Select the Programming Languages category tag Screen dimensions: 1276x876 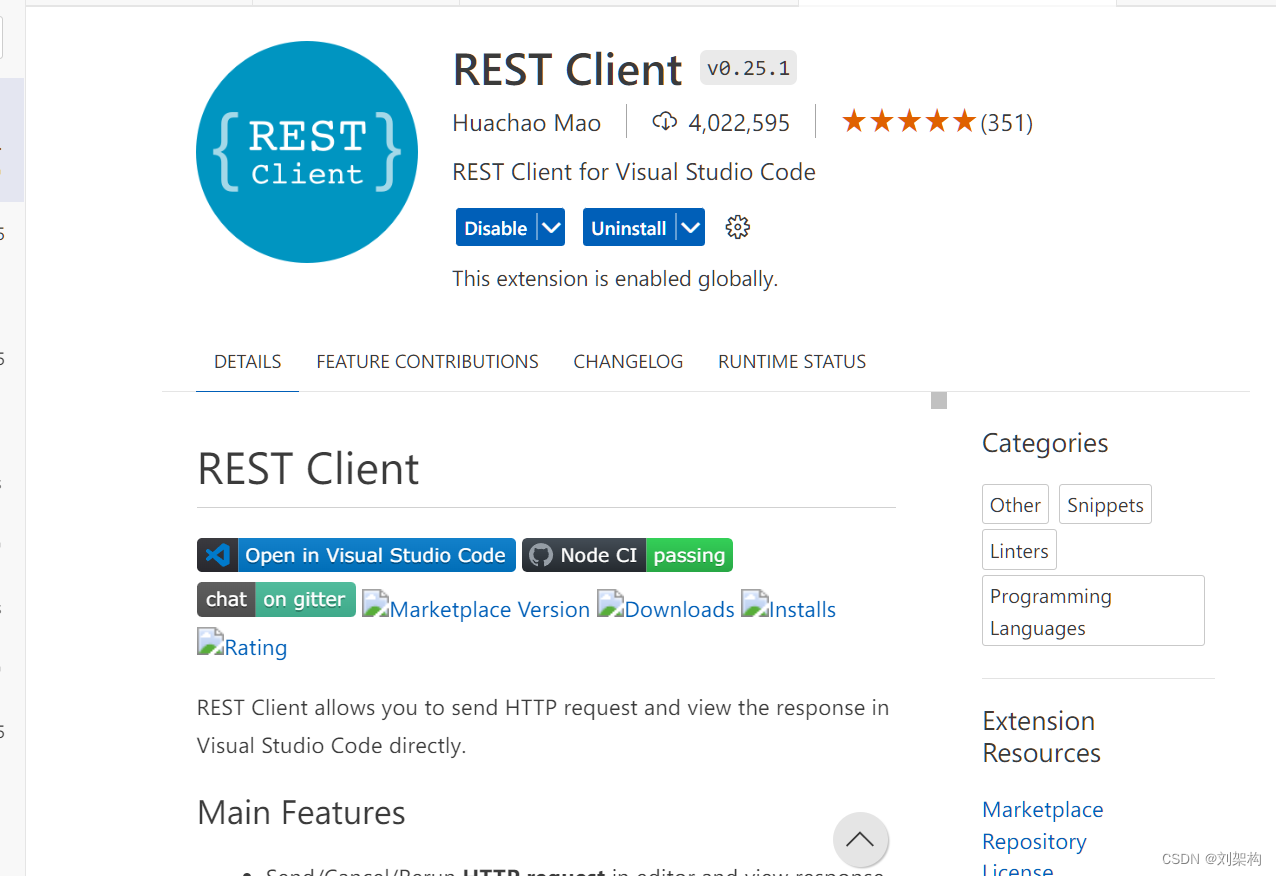pos(1093,611)
